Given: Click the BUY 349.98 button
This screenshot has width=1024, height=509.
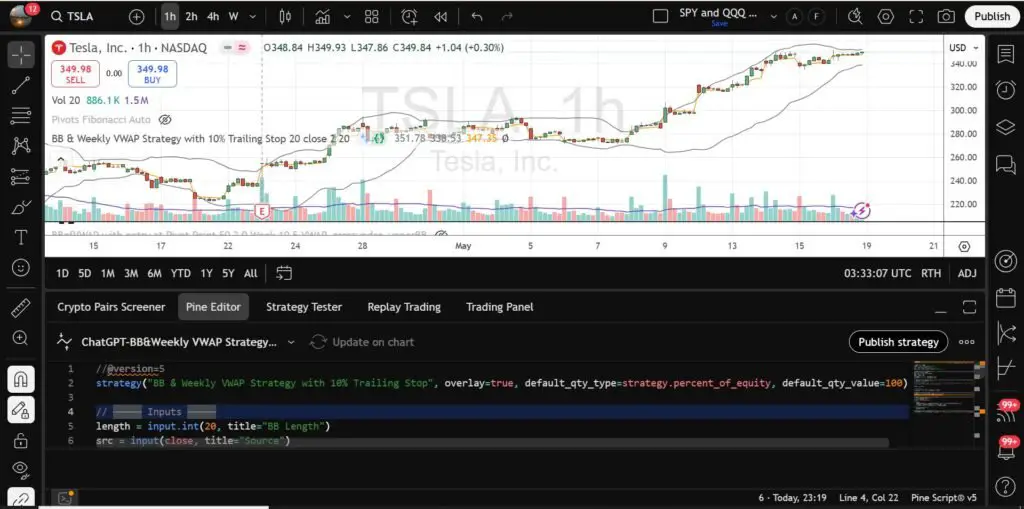Looking at the screenshot, I should 152,74.
